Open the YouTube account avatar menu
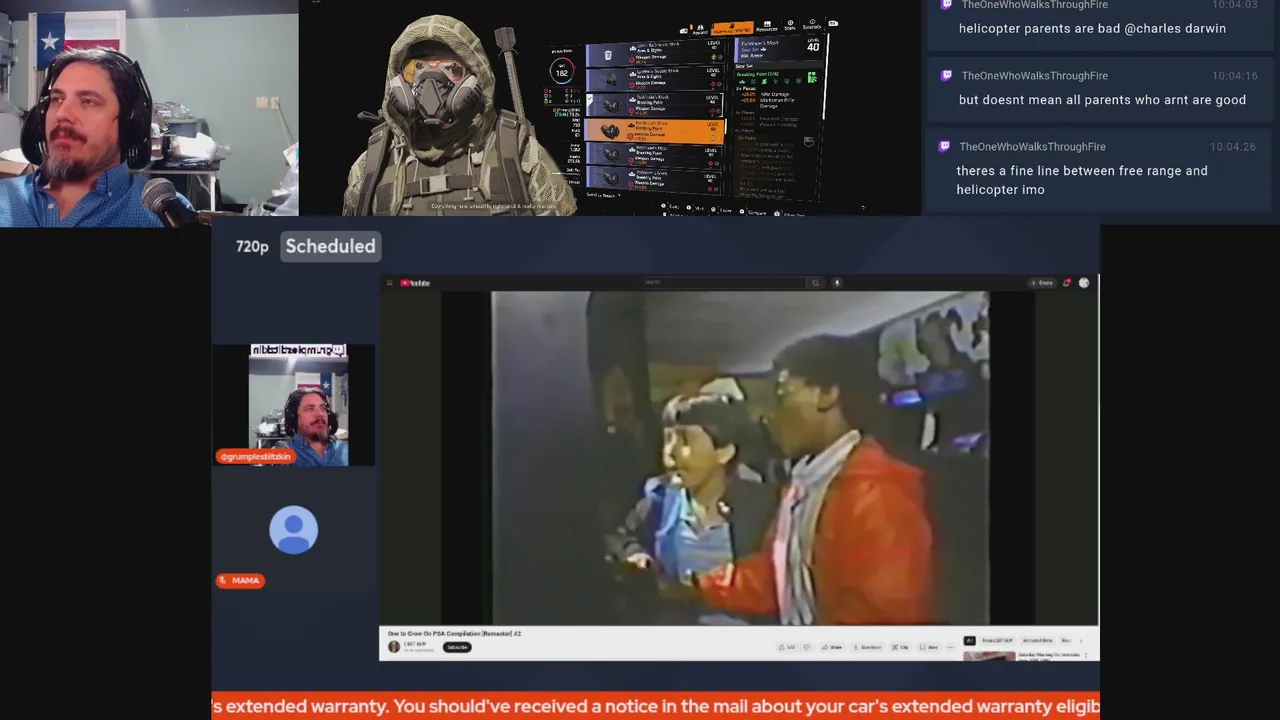 [1084, 283]
